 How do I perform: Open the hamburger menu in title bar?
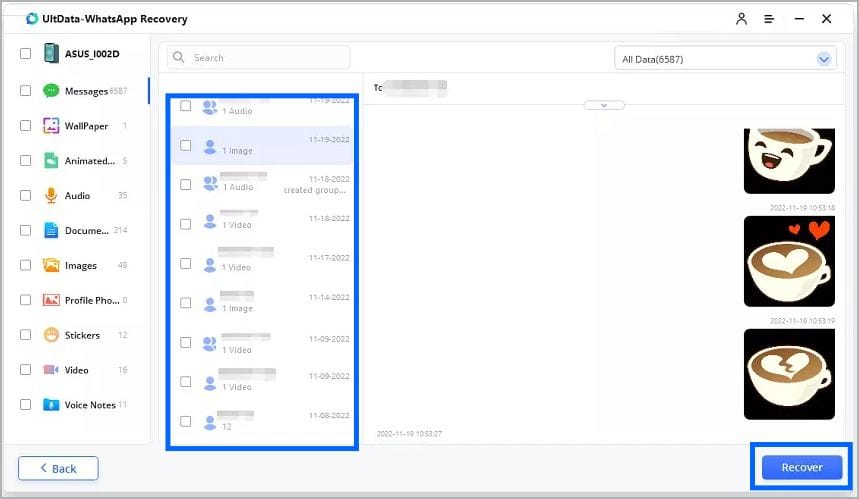pos(769,19)
